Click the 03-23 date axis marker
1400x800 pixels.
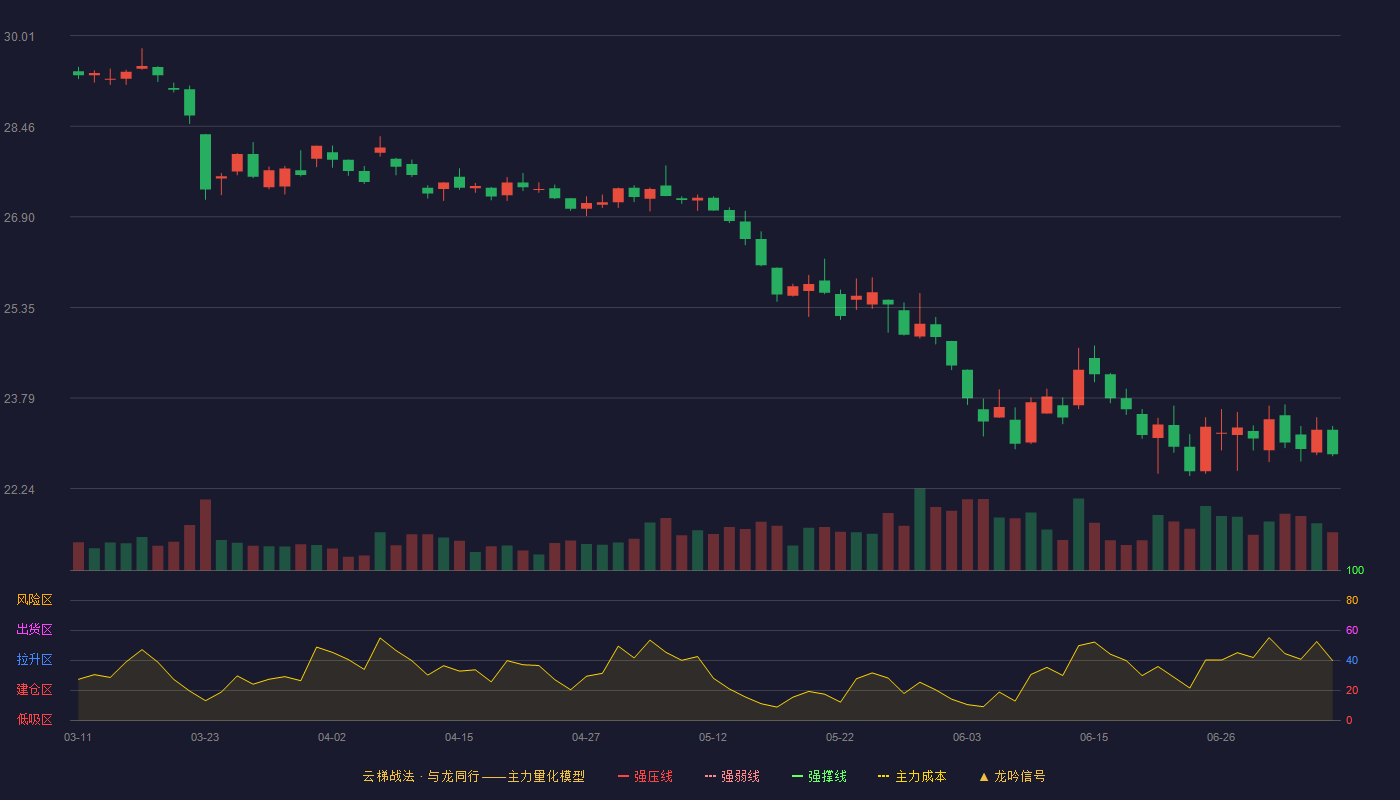pos(205,737)
